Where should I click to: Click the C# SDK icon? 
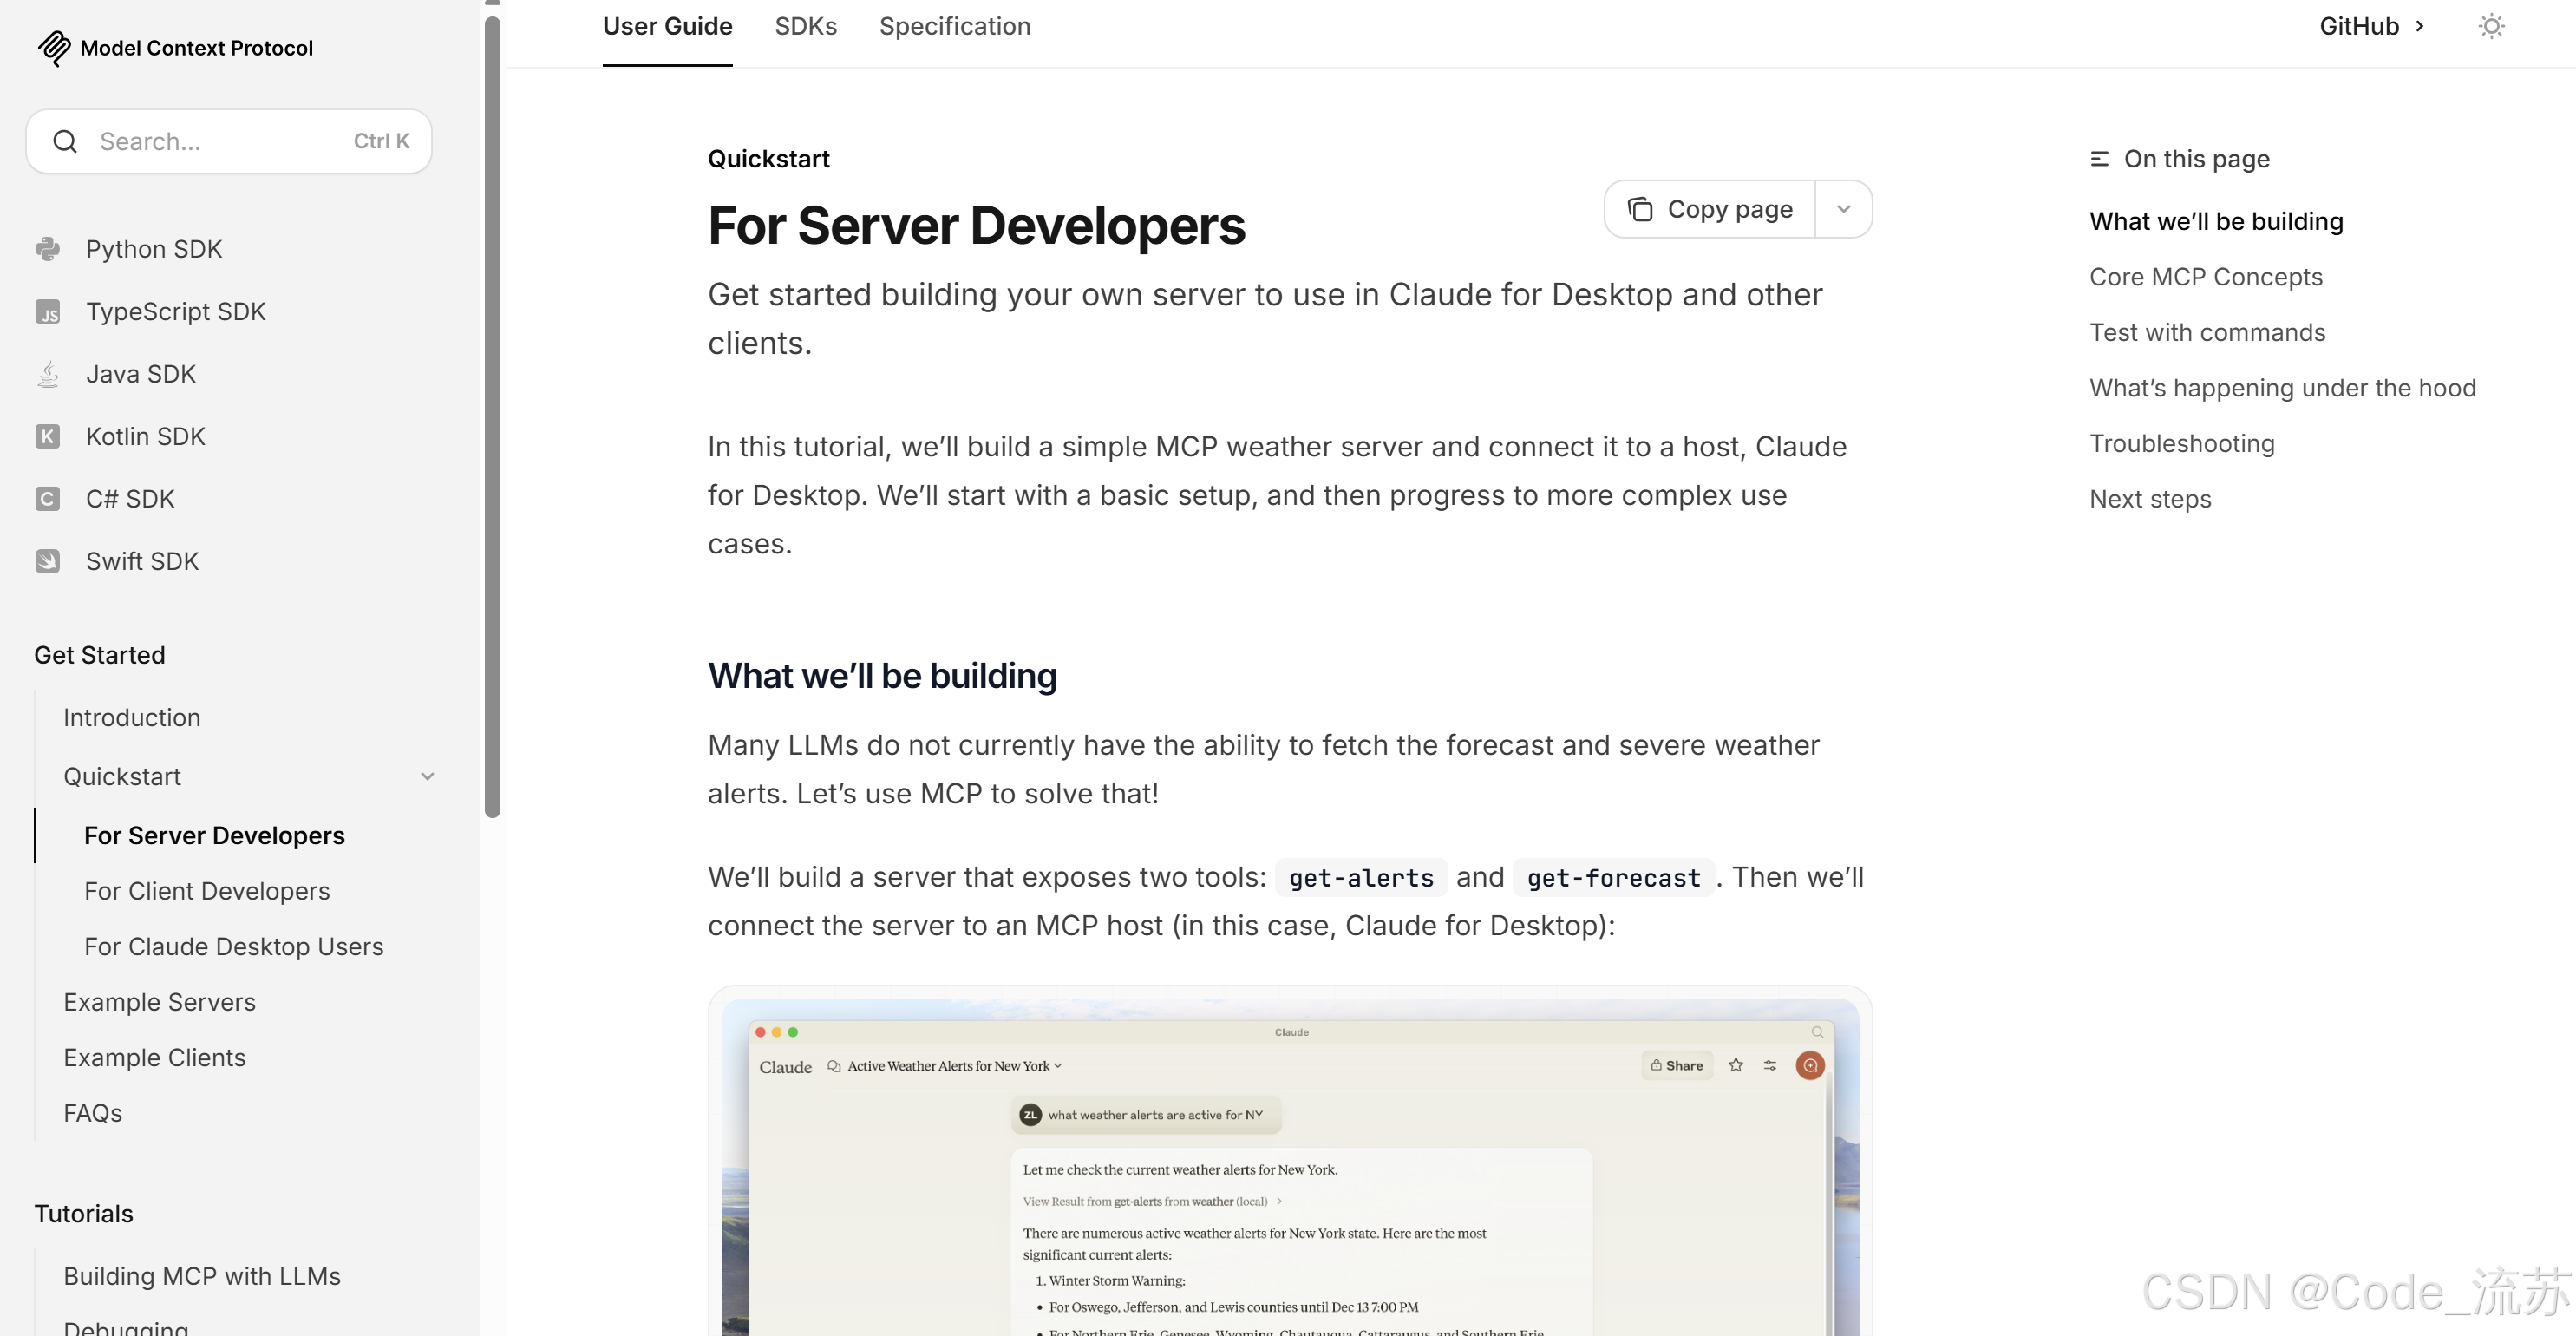click(x=47, y=499)
